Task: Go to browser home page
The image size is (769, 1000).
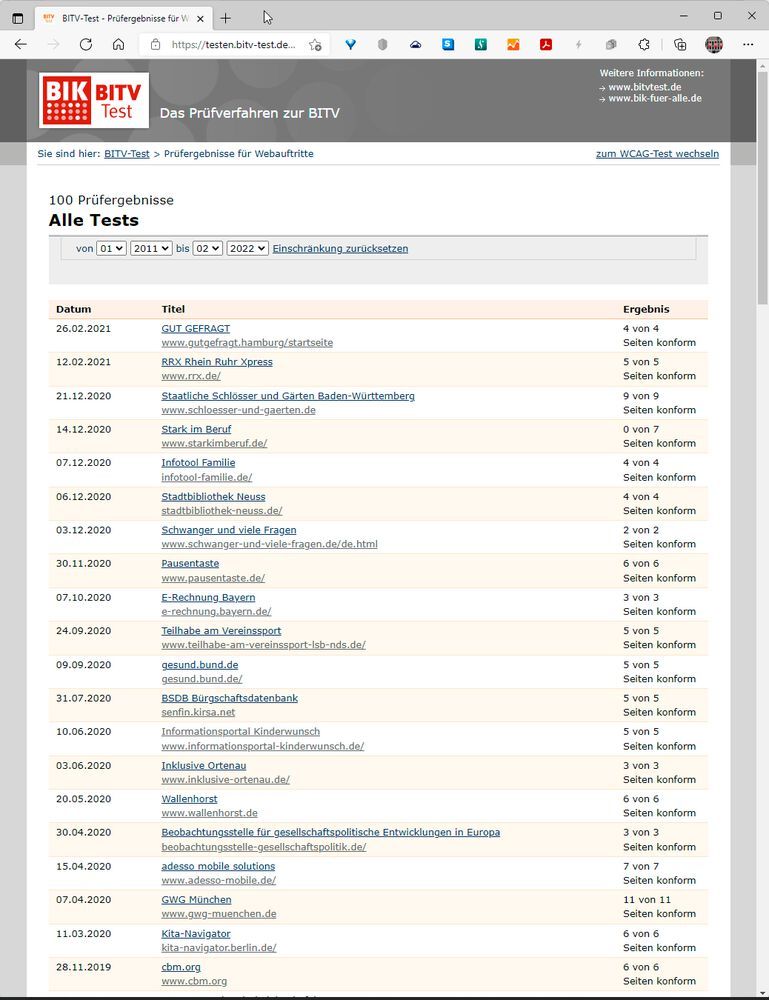Action: click(118, 44)
